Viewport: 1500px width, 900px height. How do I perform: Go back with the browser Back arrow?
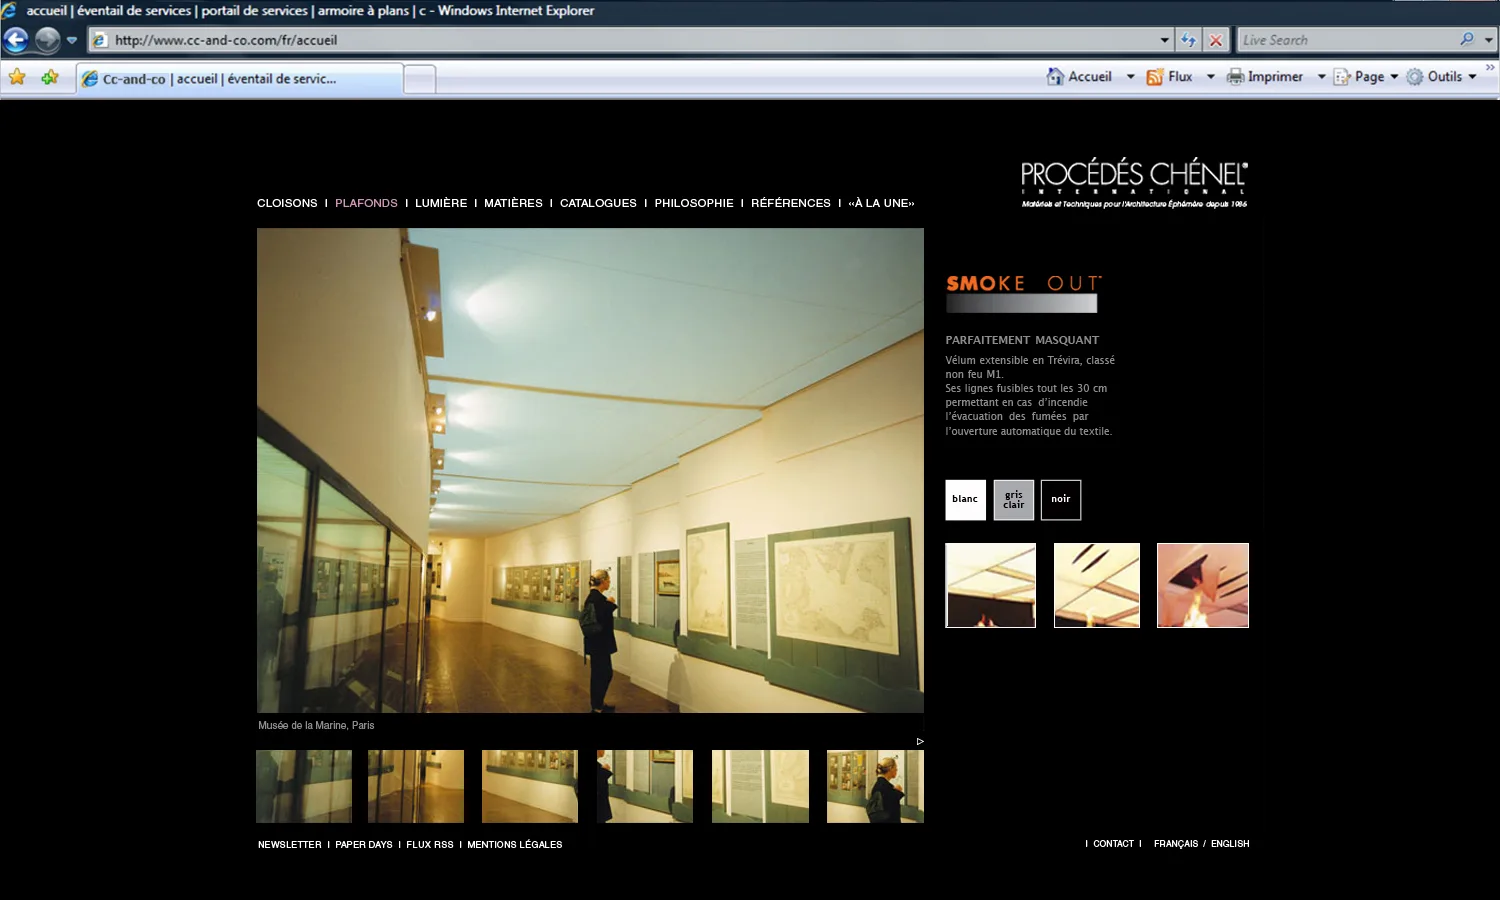[16, 40]
